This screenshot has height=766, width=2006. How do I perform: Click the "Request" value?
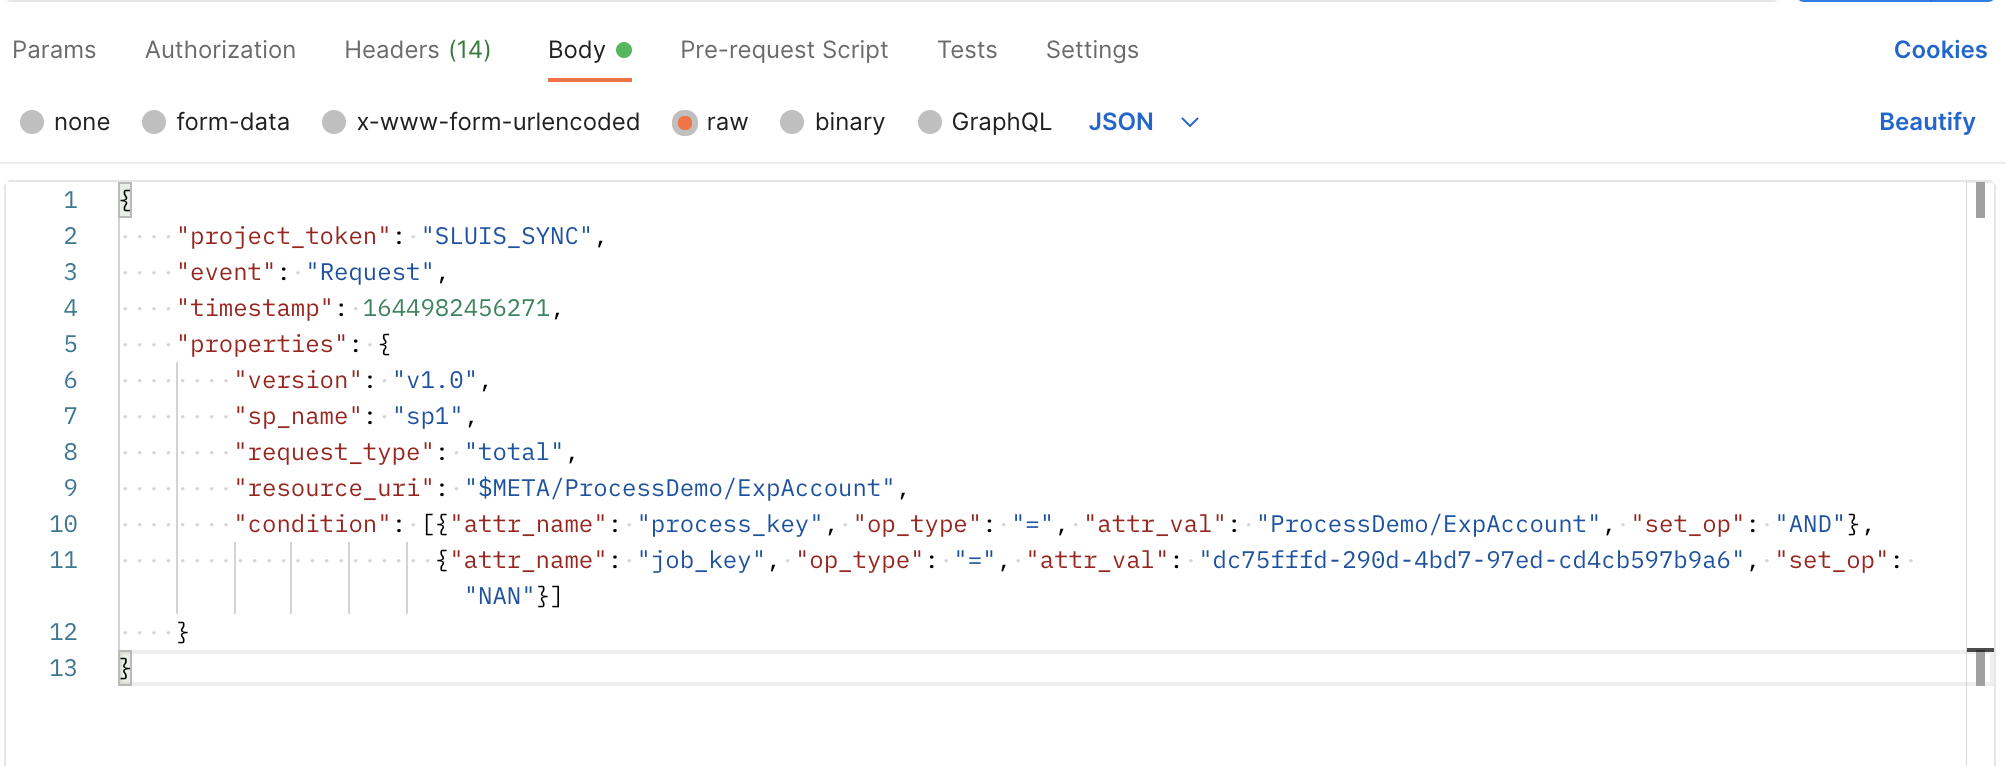(x=370, y=272)
